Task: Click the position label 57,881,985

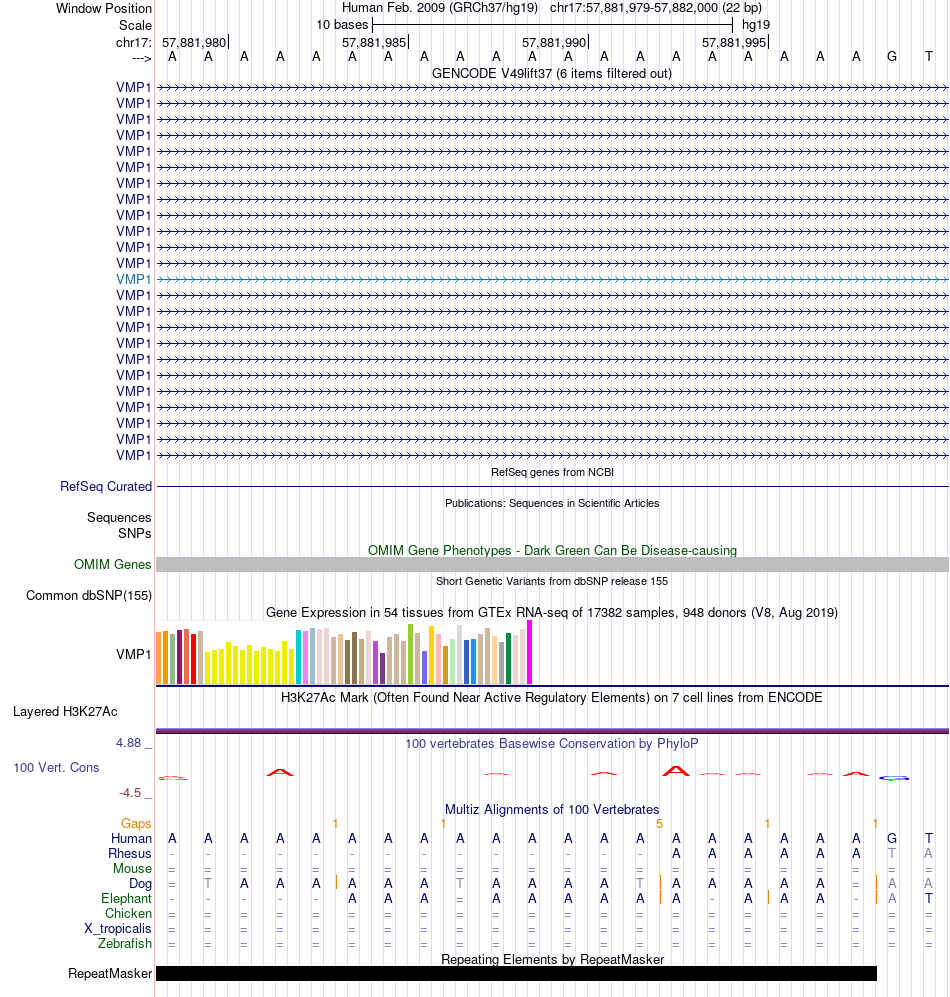Action: click(x=374, y=43)
